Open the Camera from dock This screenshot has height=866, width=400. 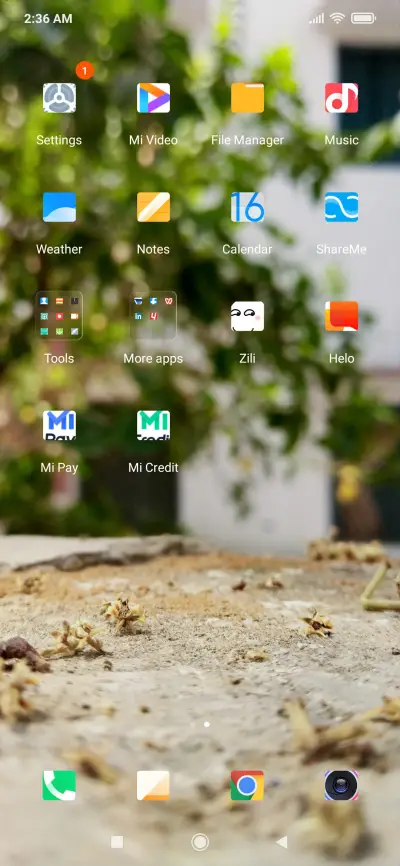[x=341, y=785]
